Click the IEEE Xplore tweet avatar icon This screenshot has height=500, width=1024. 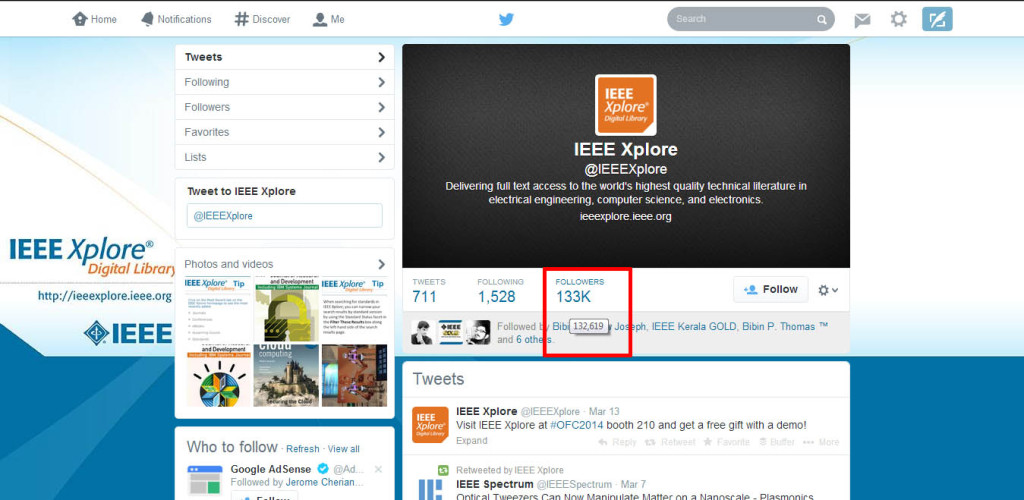tap(430, 424)
